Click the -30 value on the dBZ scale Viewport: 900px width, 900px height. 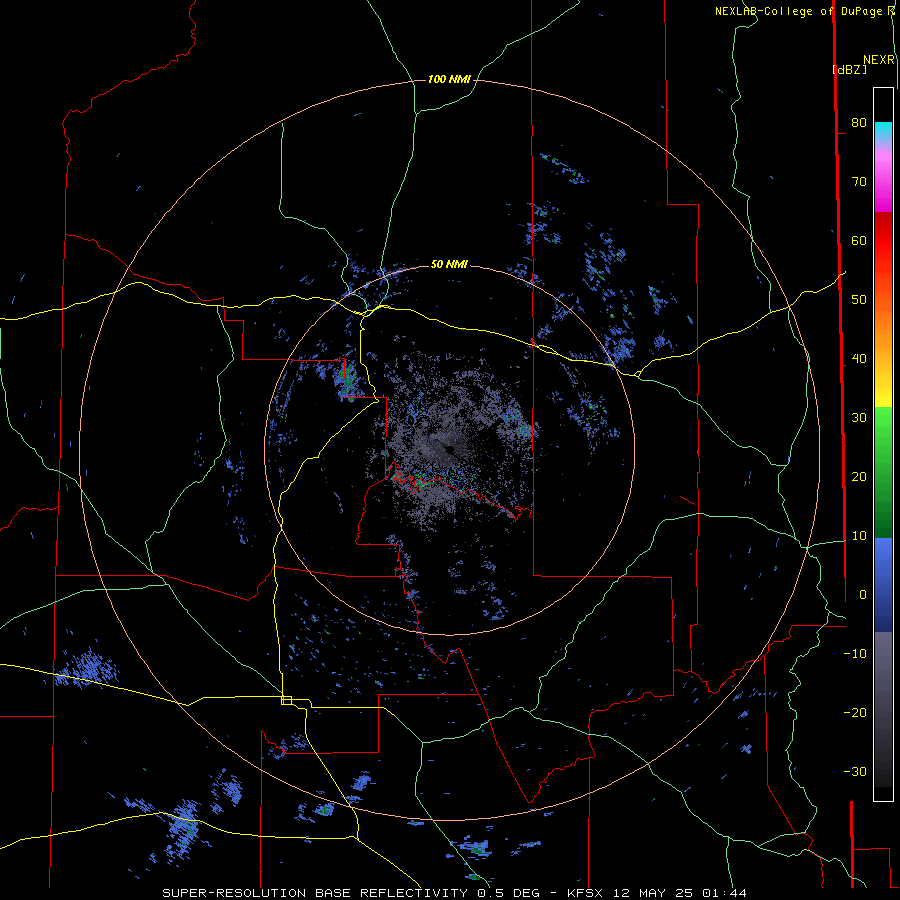click(x=855, y=771)
